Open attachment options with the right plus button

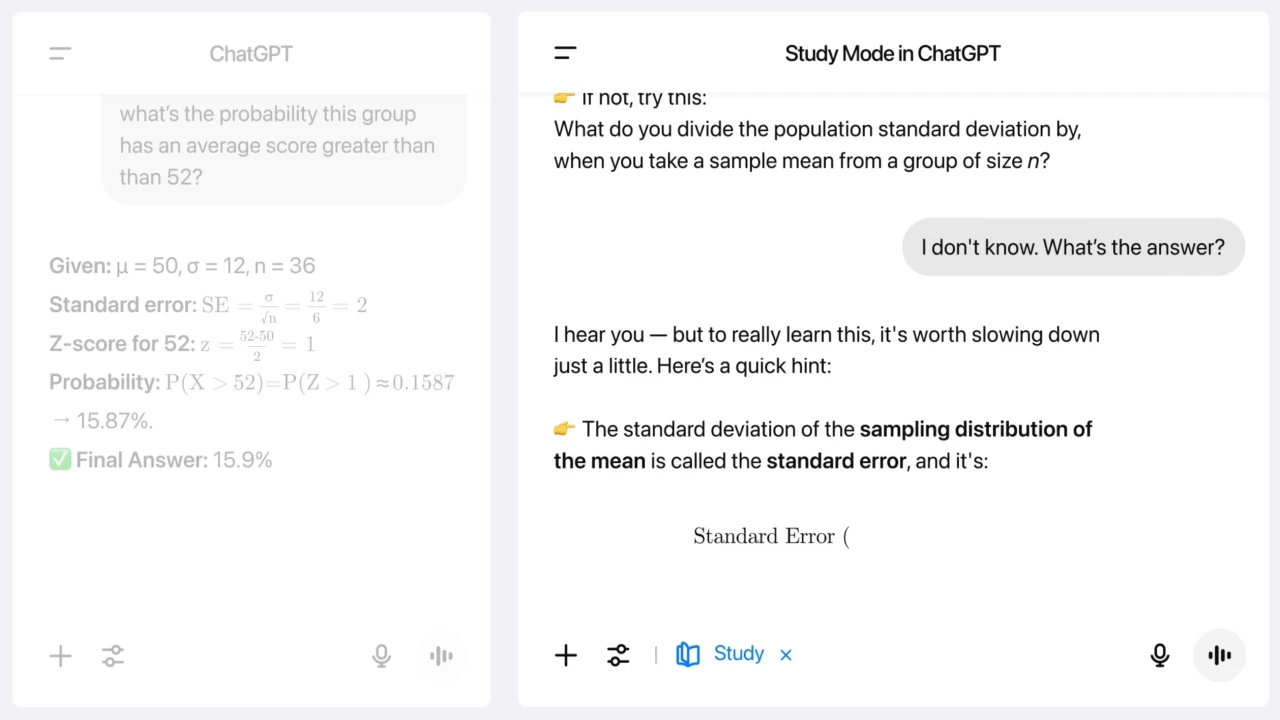[x=565, y=655]
